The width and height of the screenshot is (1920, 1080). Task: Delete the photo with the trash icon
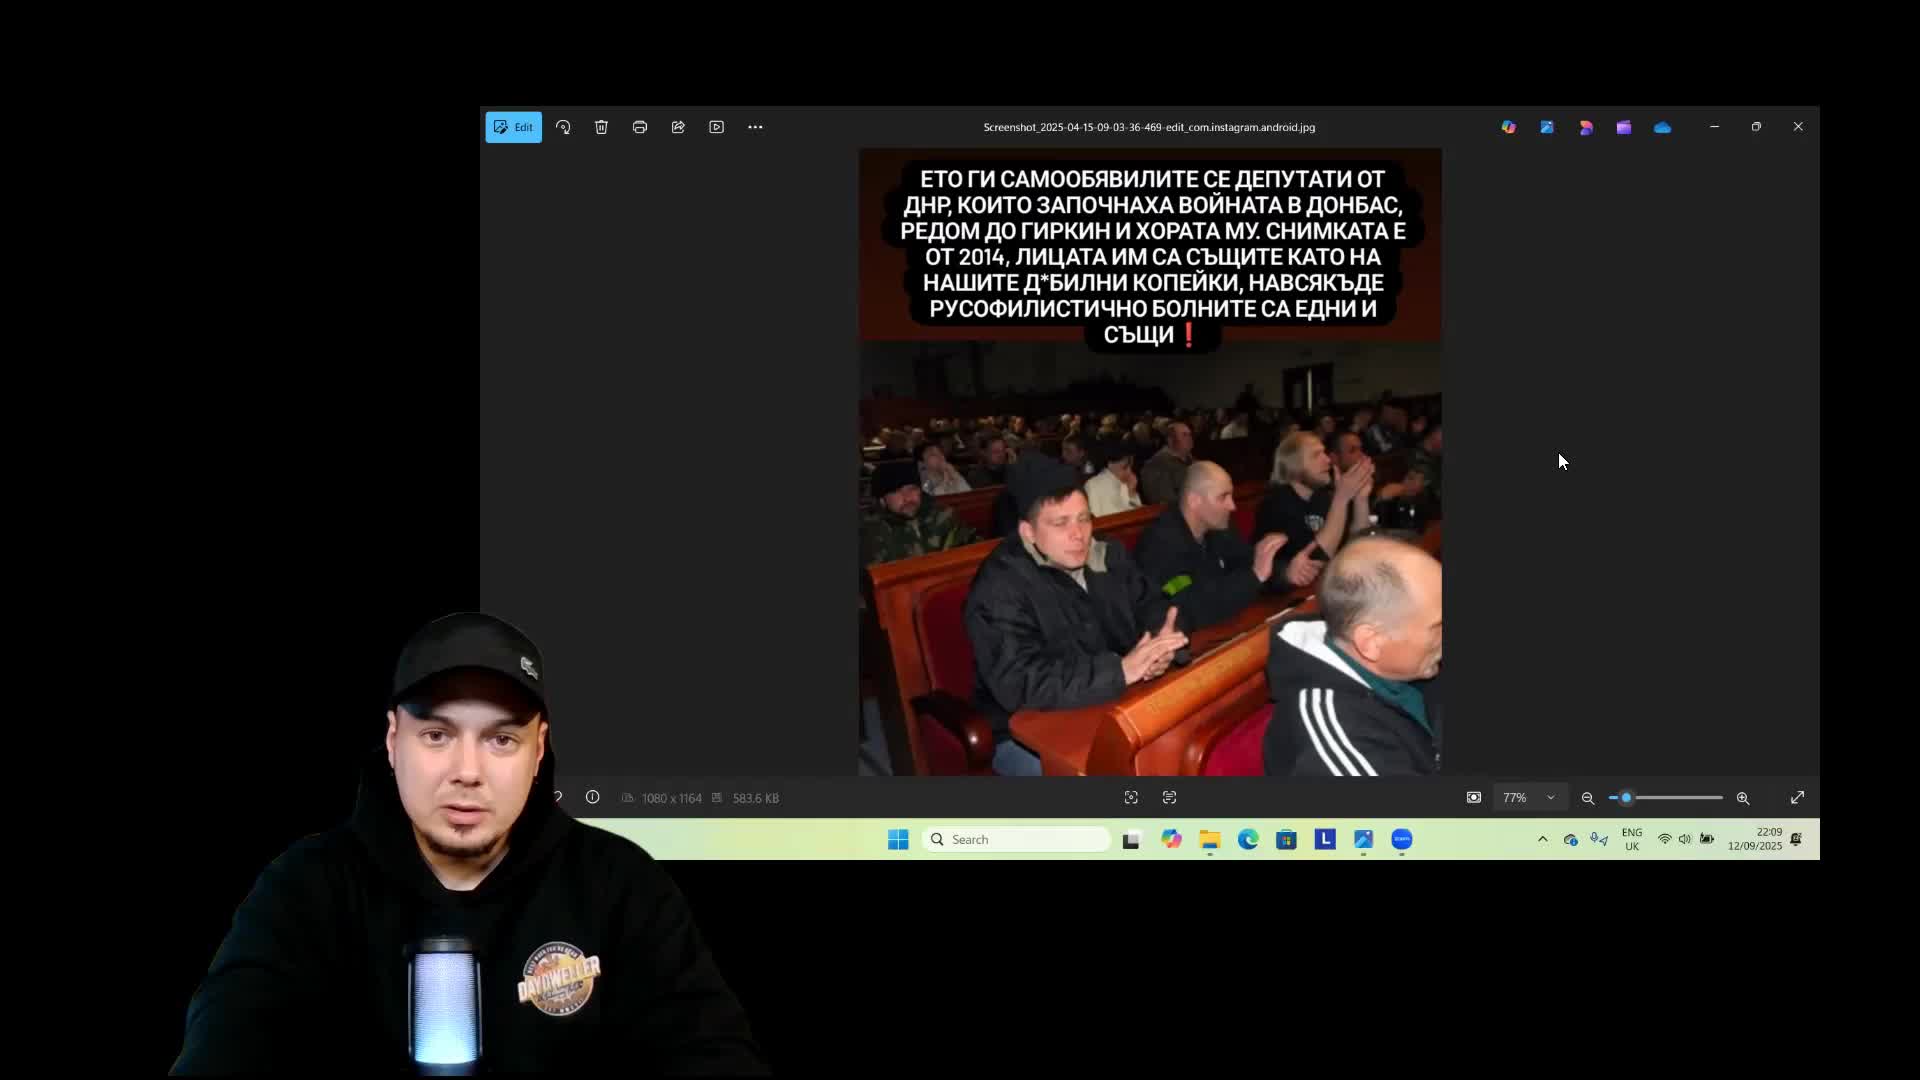point(601,127)
